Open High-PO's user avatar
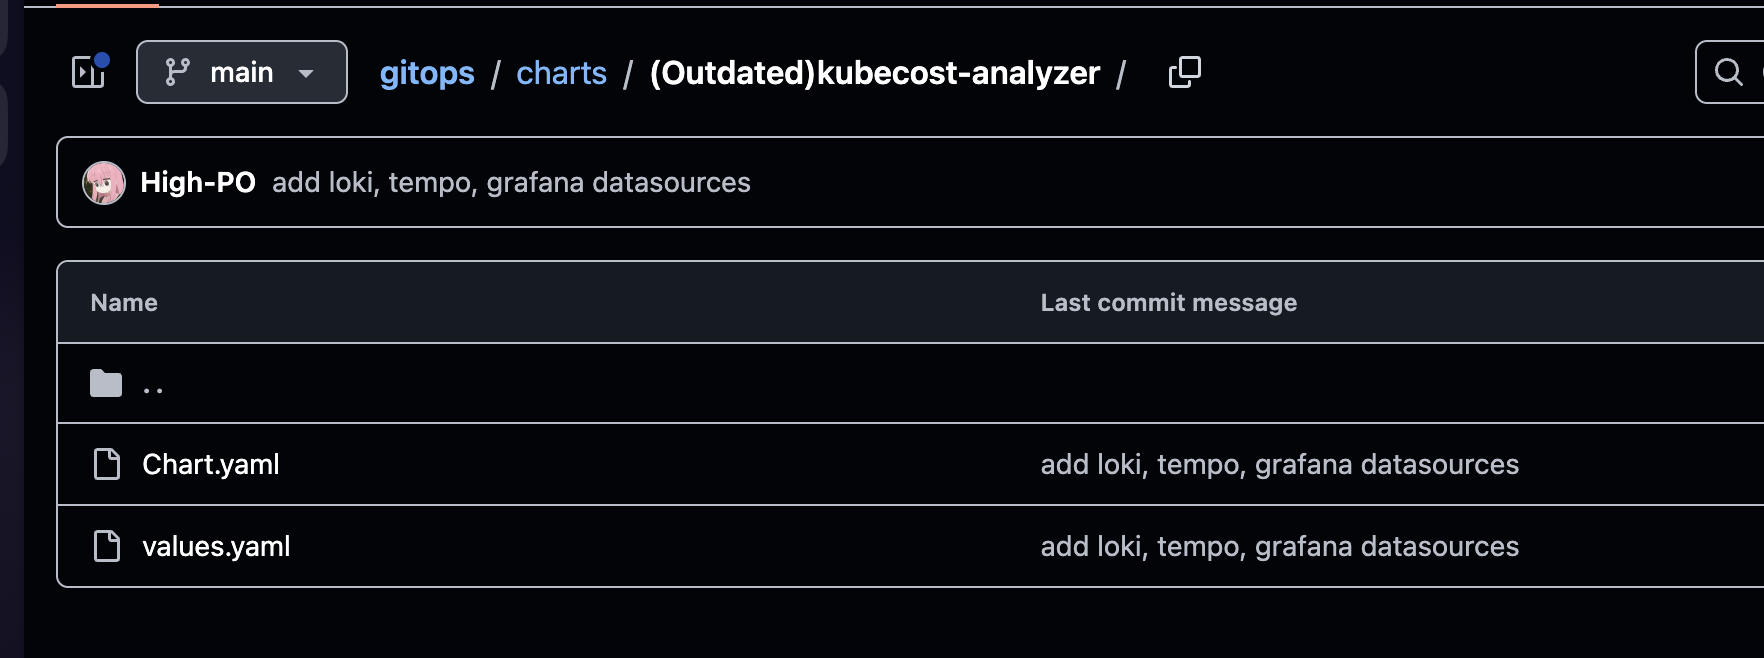1764x658 pixels. tap(104, 183)
